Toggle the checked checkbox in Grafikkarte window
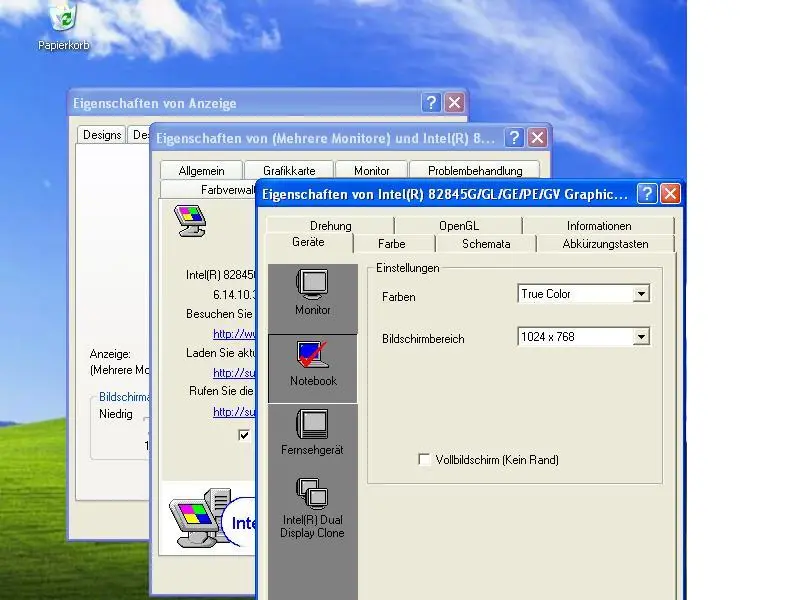Viewport: 800px width, 600px height. 244,435
